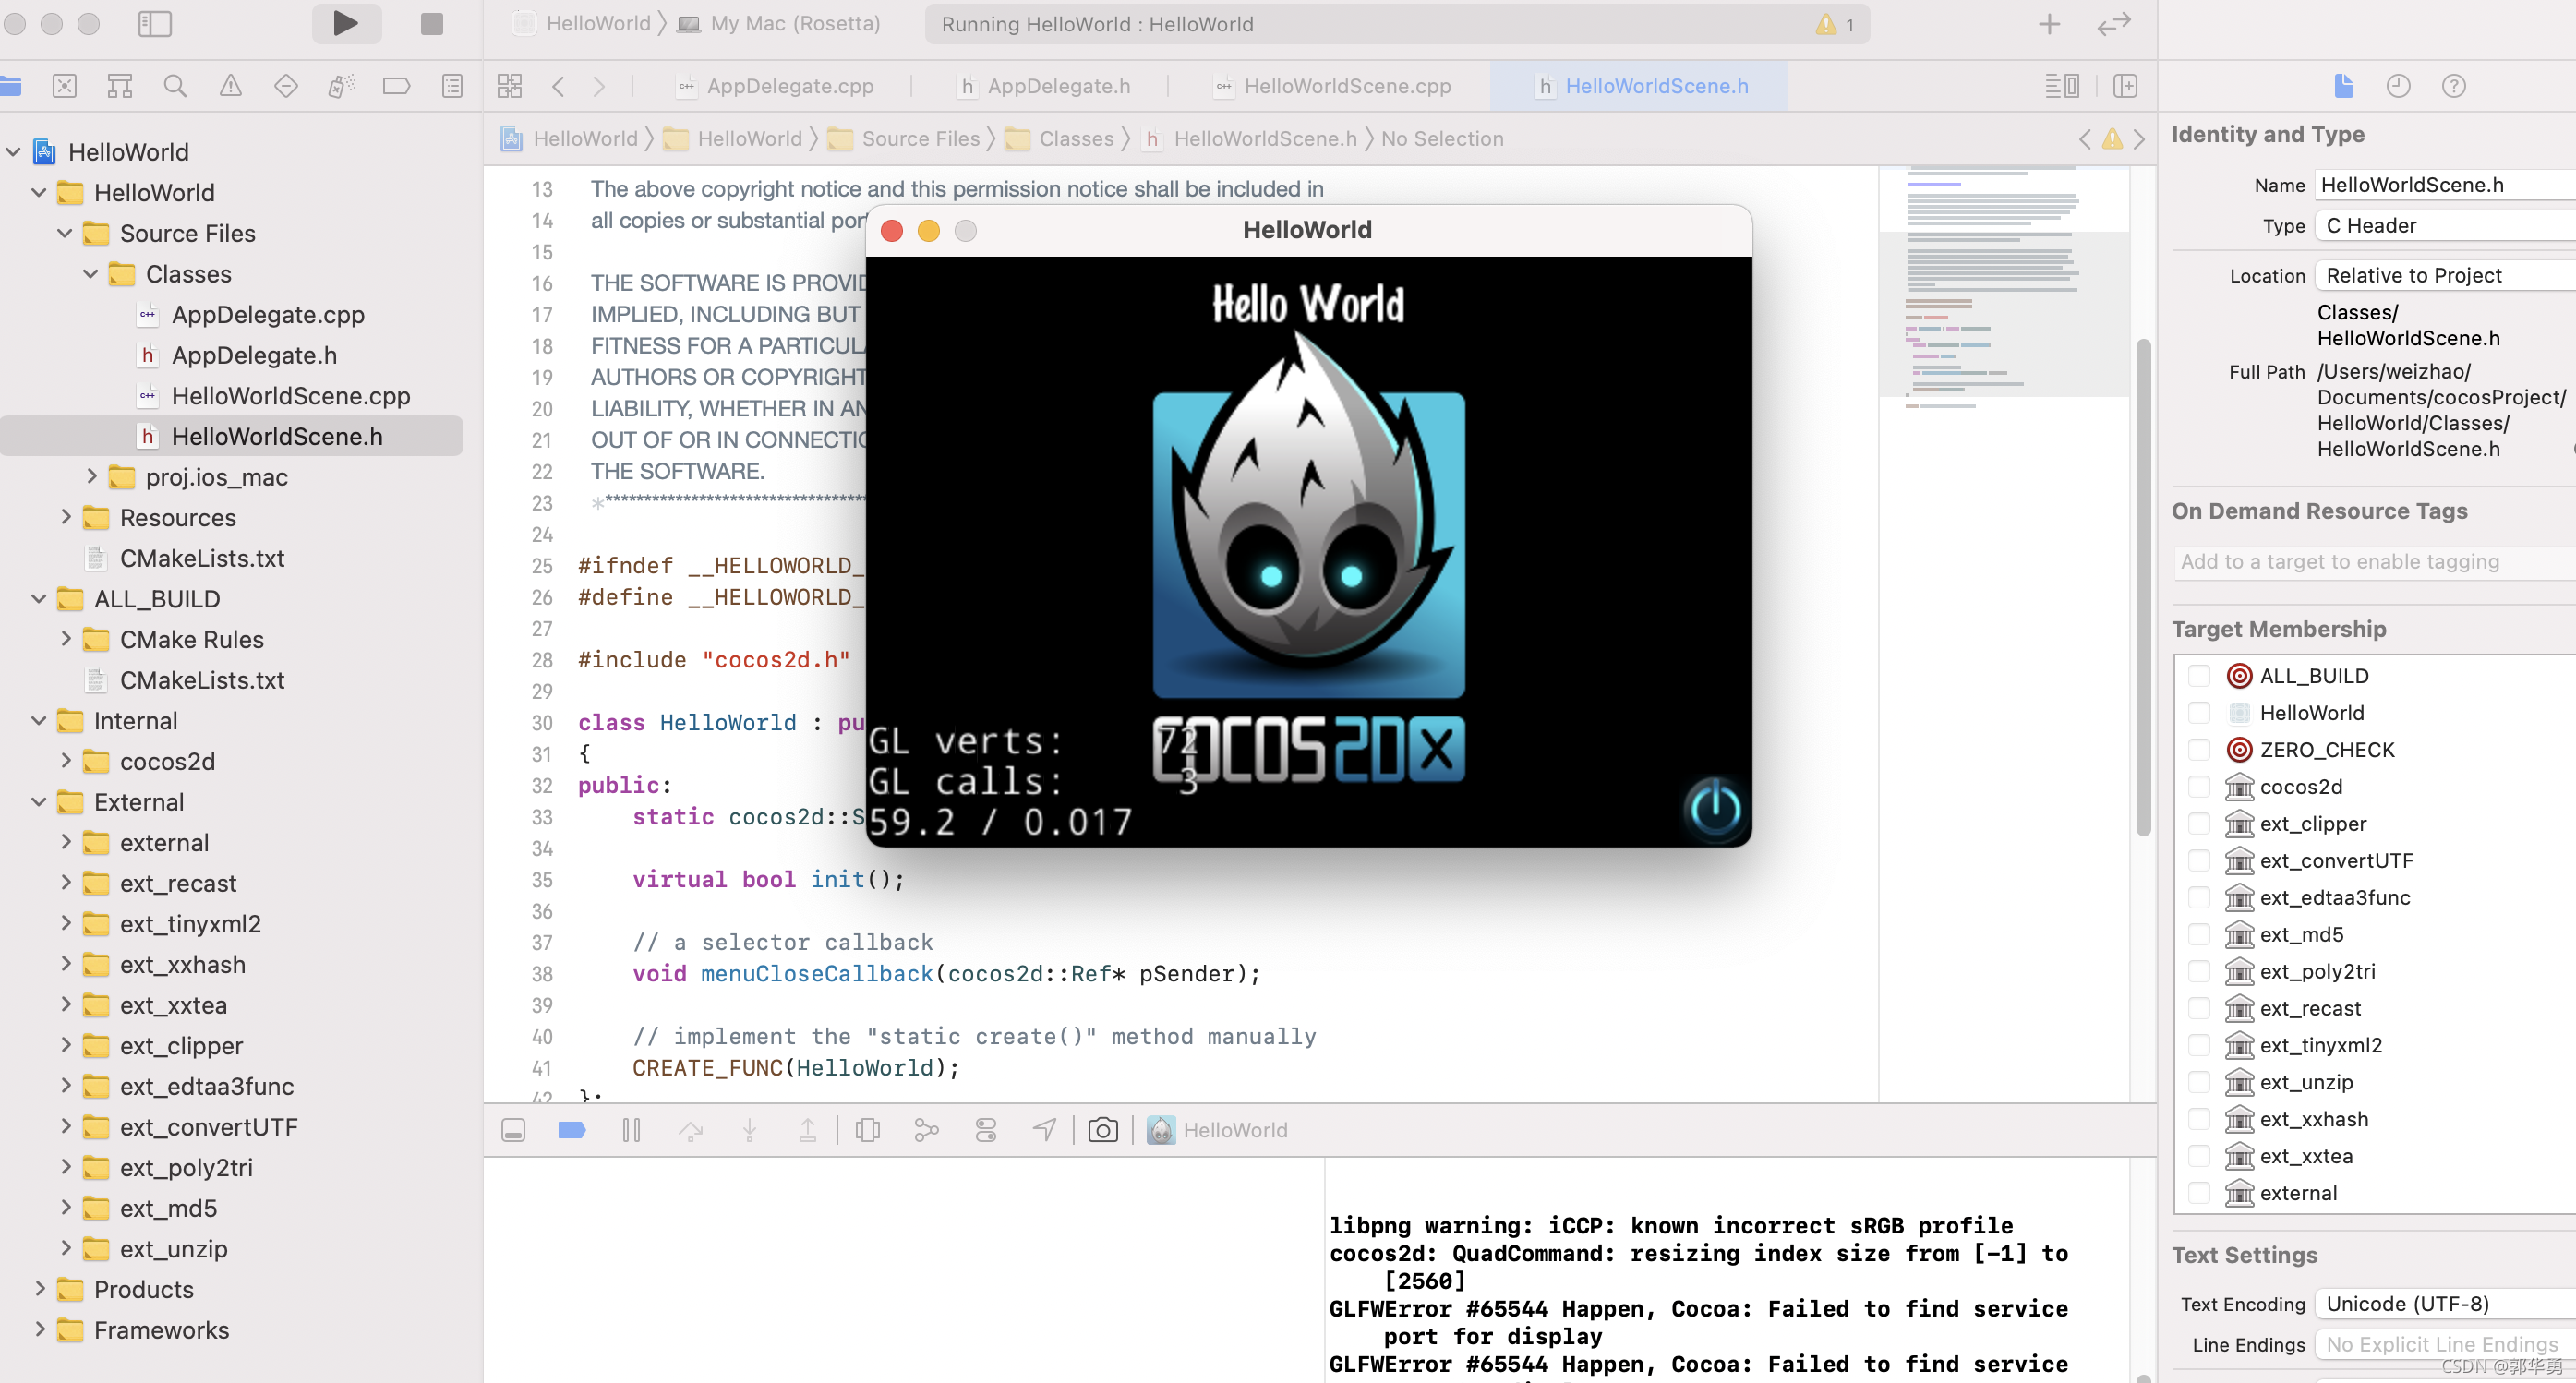Click the Name field HelloWorldScene.h
The width and height of the screenshot is (2576, 1383).
(2440, 185)
